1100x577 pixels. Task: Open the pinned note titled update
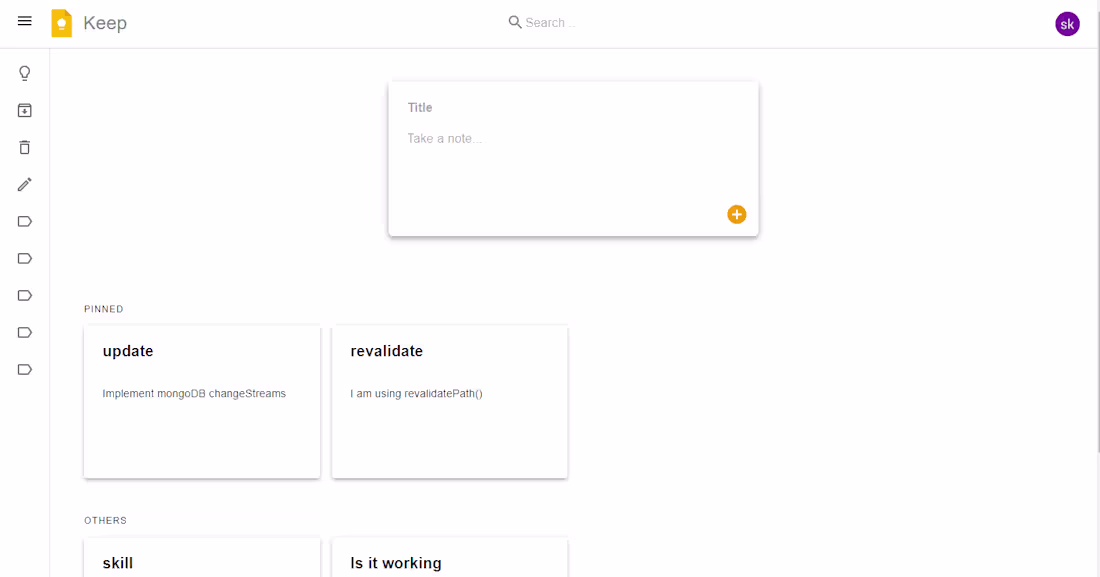201,400
